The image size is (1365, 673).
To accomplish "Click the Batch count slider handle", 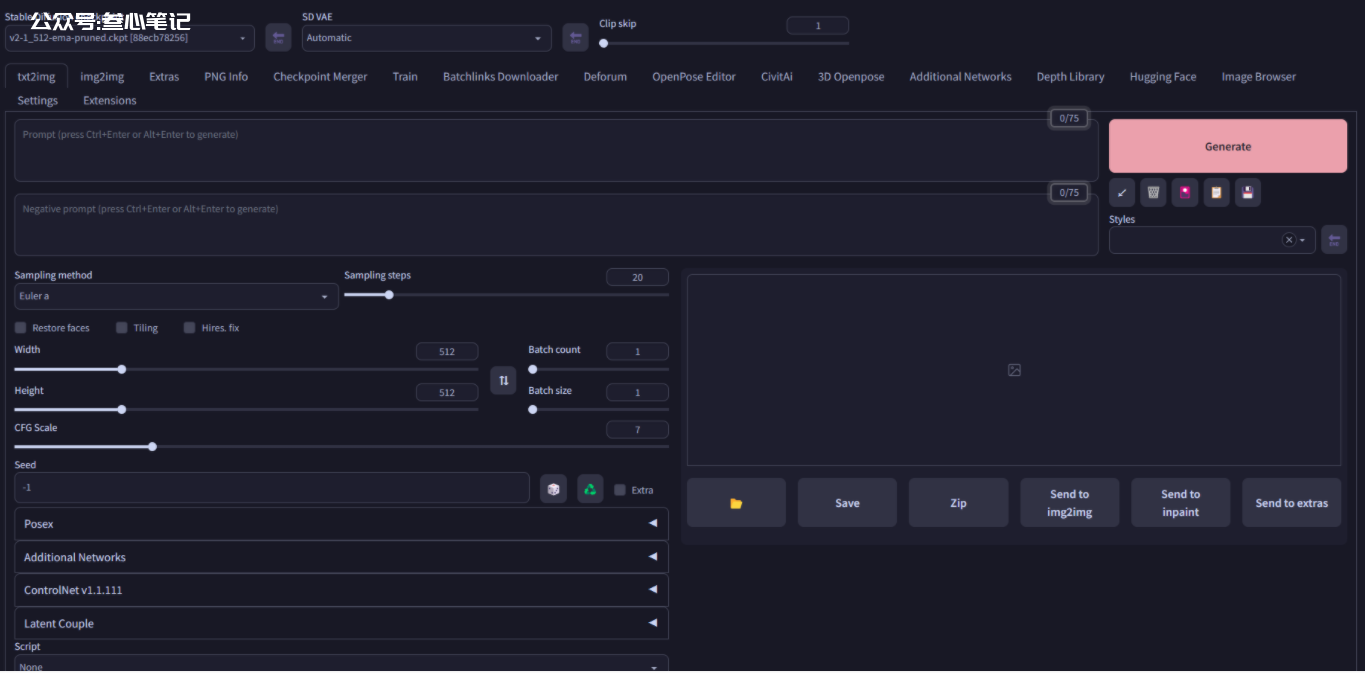I will pos(532,369).
